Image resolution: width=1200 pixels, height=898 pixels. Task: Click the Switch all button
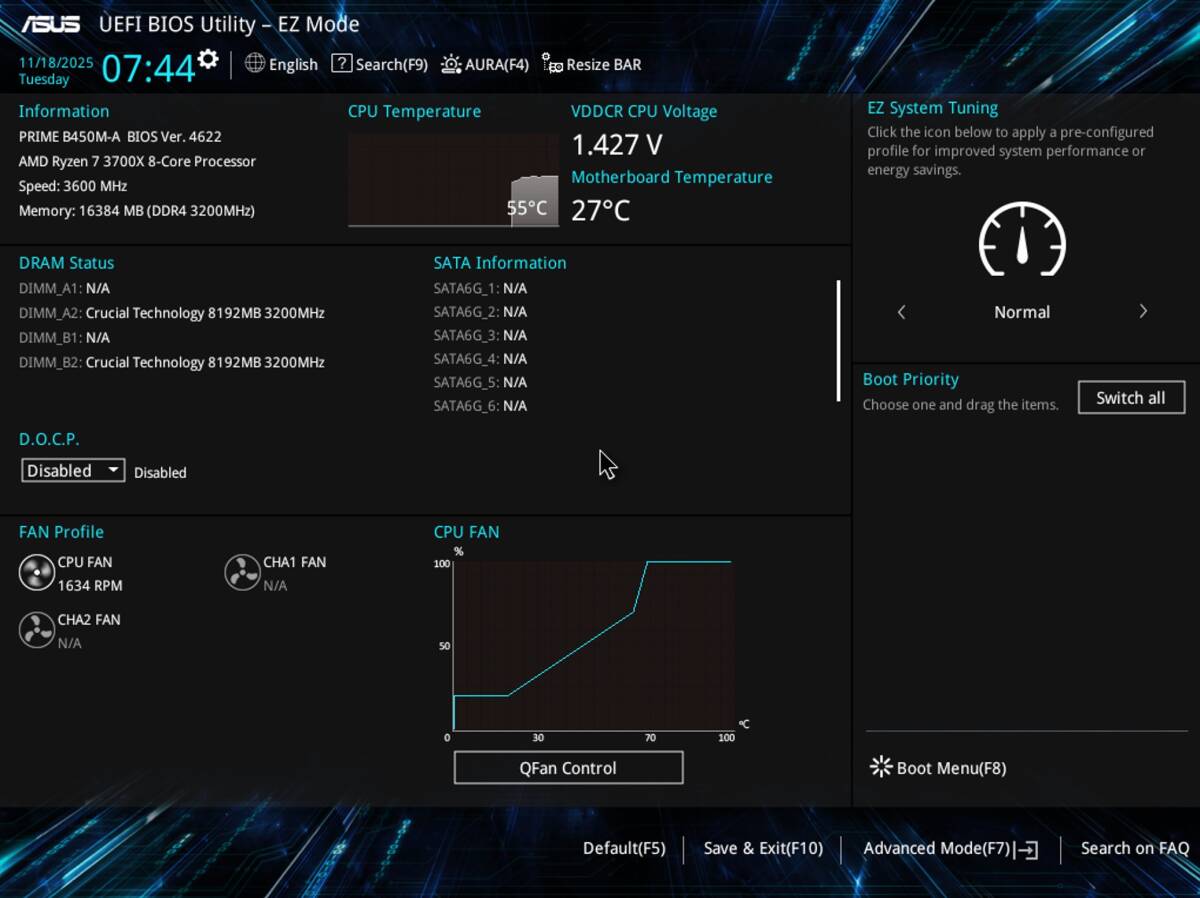pyautogui.click(x=1131, y=397)
